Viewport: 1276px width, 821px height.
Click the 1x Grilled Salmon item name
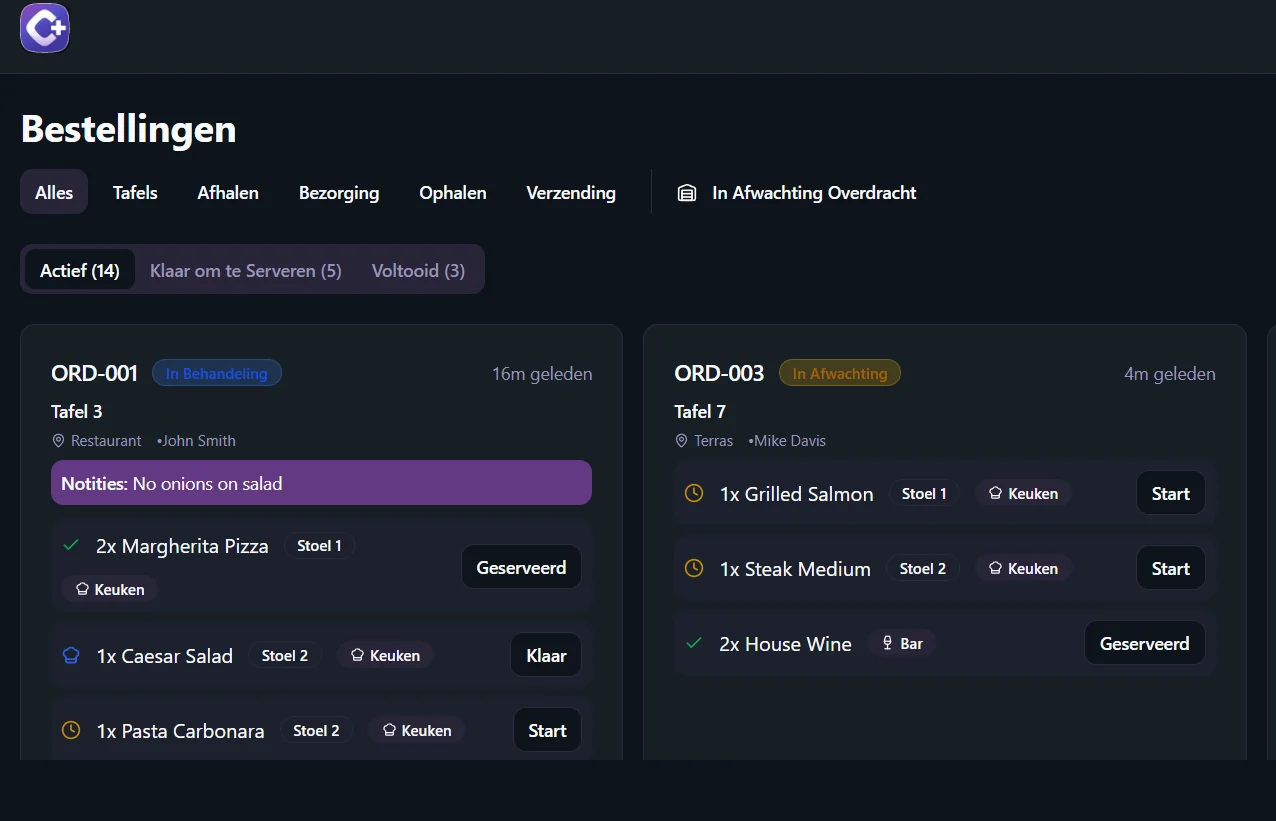pyautogui.click(x=797, y=494)
